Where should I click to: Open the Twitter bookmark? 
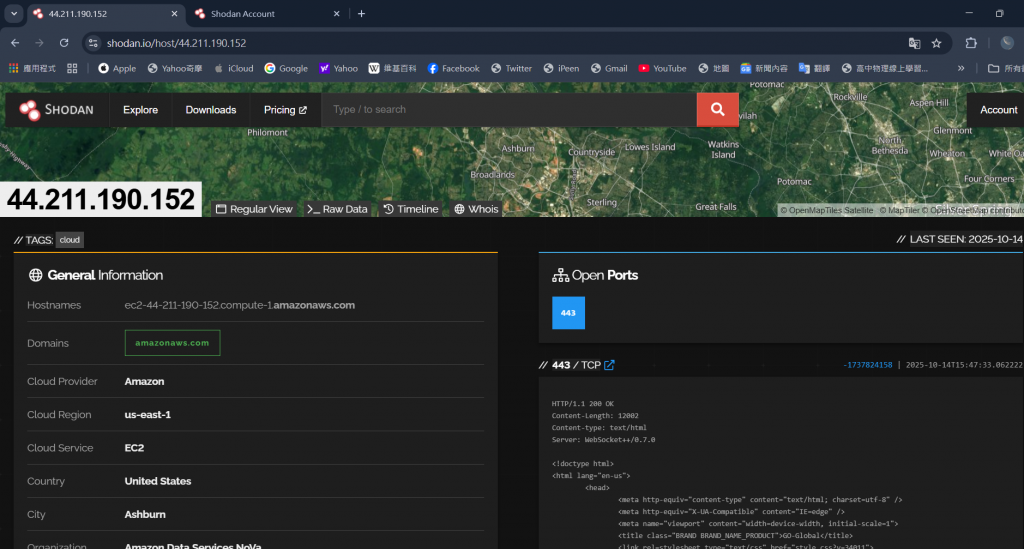click(511, 68)
